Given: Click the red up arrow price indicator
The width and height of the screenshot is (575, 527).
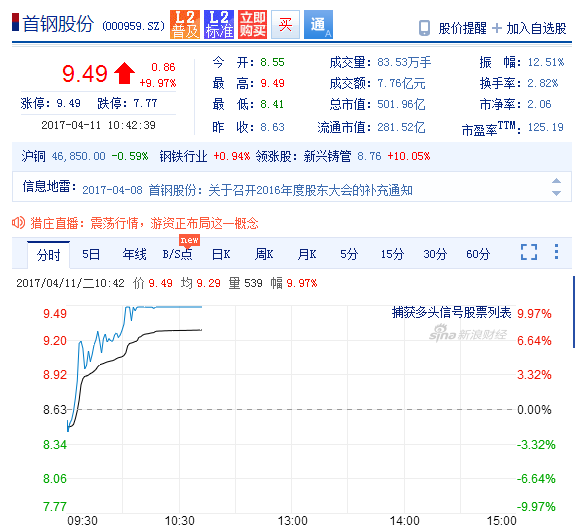Looking at the screenshot, I should pyautogui.click(x=124, y=73).
